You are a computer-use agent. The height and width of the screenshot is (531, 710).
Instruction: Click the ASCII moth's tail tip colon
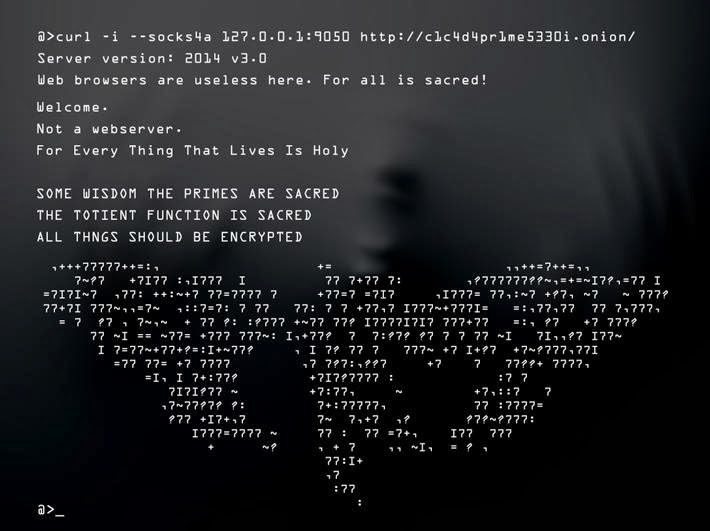pyautogui.click(x=360, y=502)
